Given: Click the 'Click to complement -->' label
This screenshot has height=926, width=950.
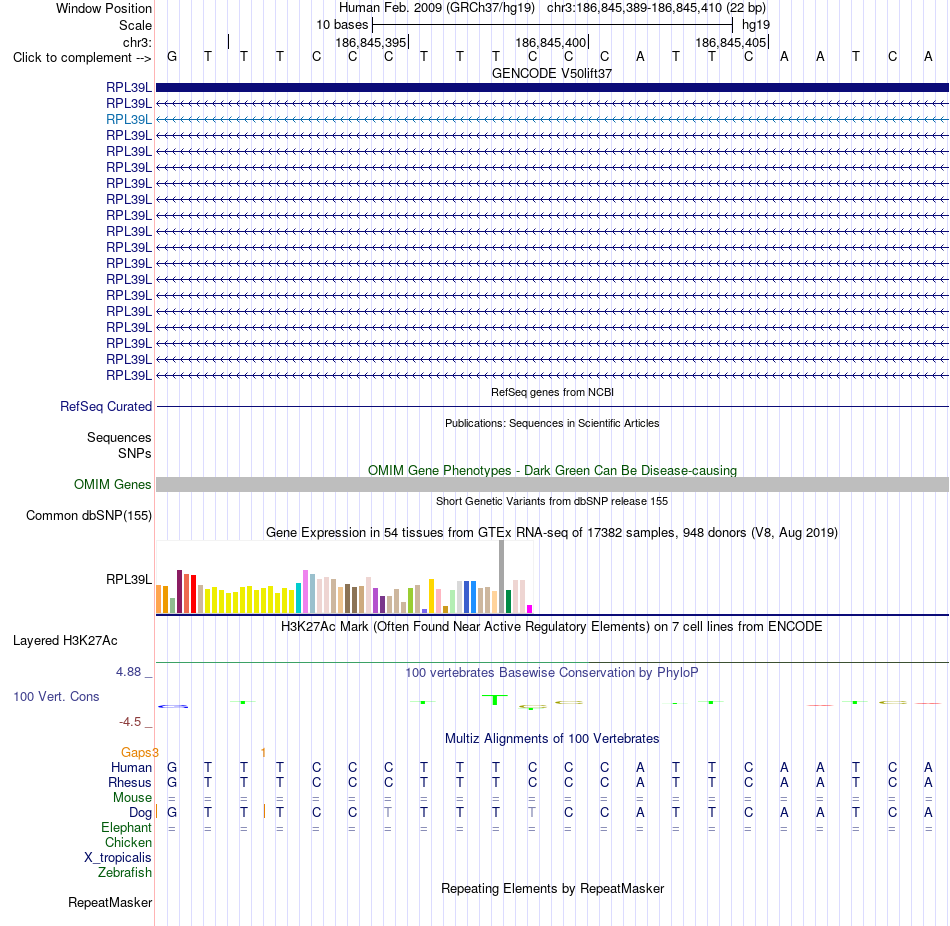Looking at the screenshot, I should coord(82,58).
